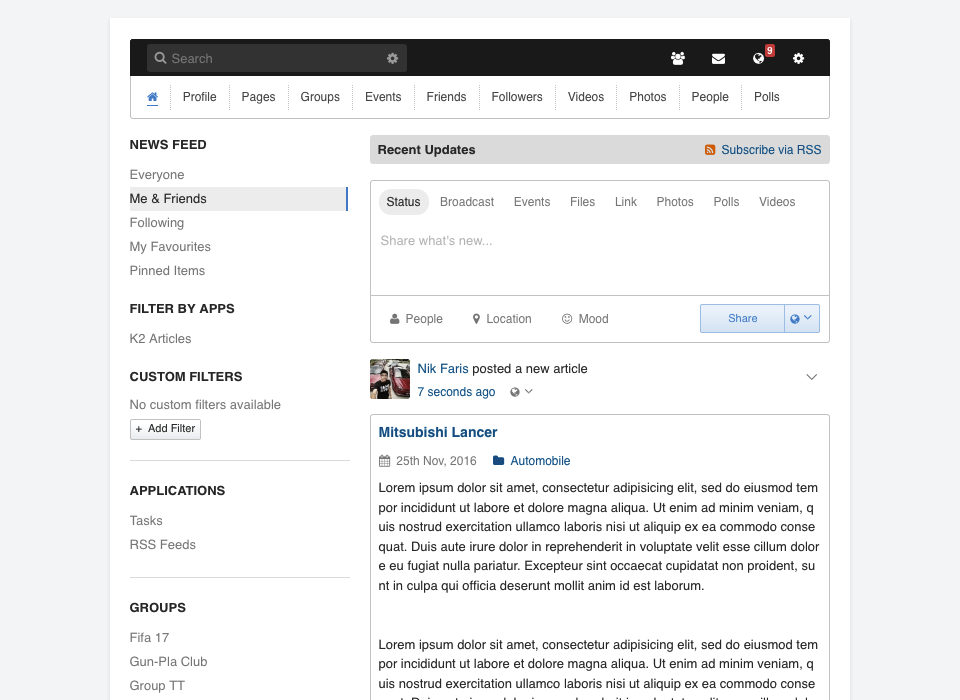Click the settings gear in top right
The width and height of the screenshot is (960, 700).
pos(798,59)
